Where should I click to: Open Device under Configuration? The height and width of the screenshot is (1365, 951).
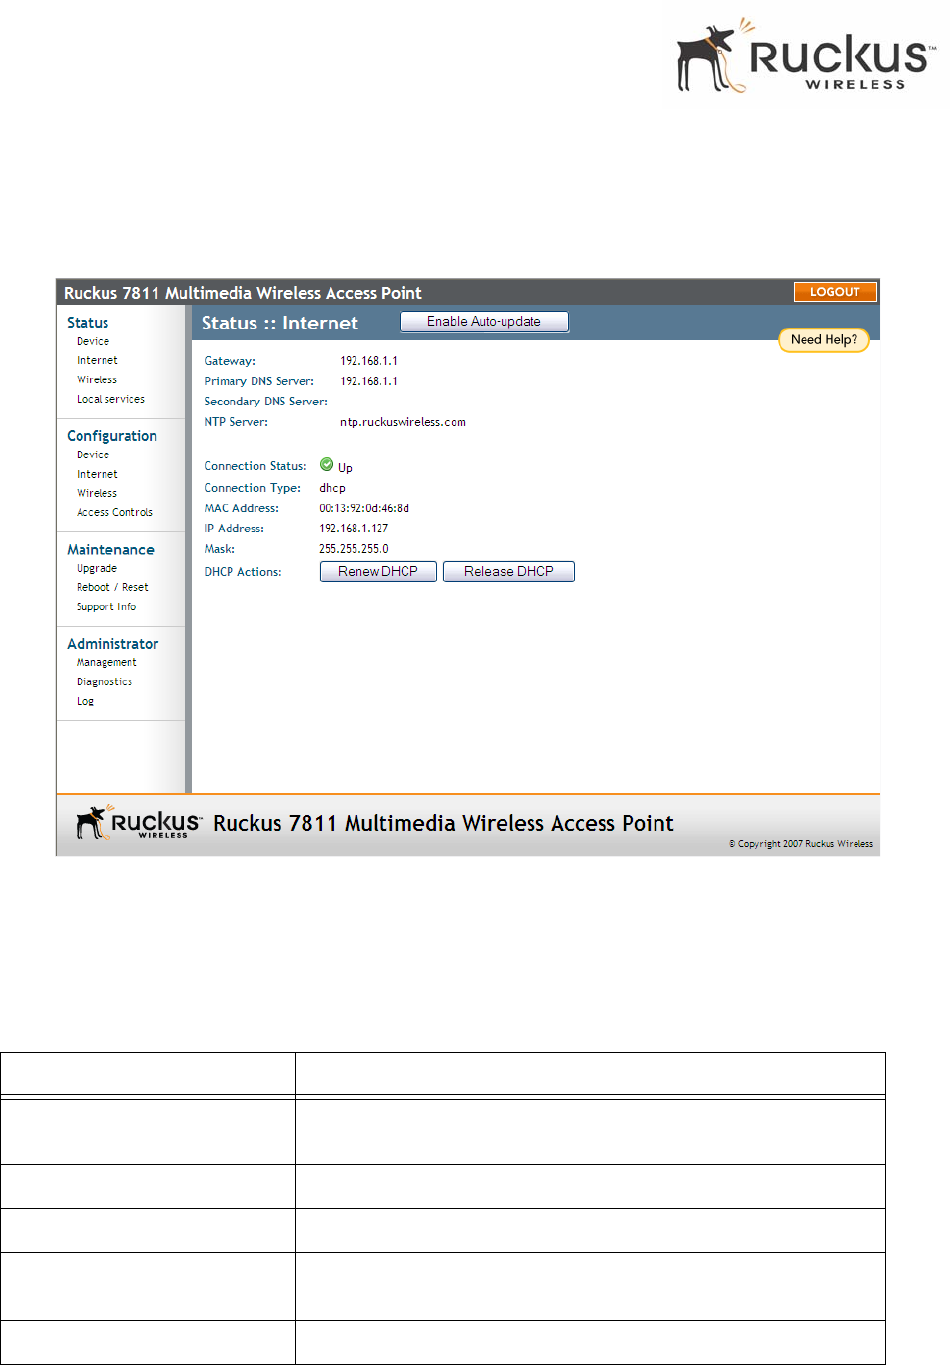[x=93, y=455]
